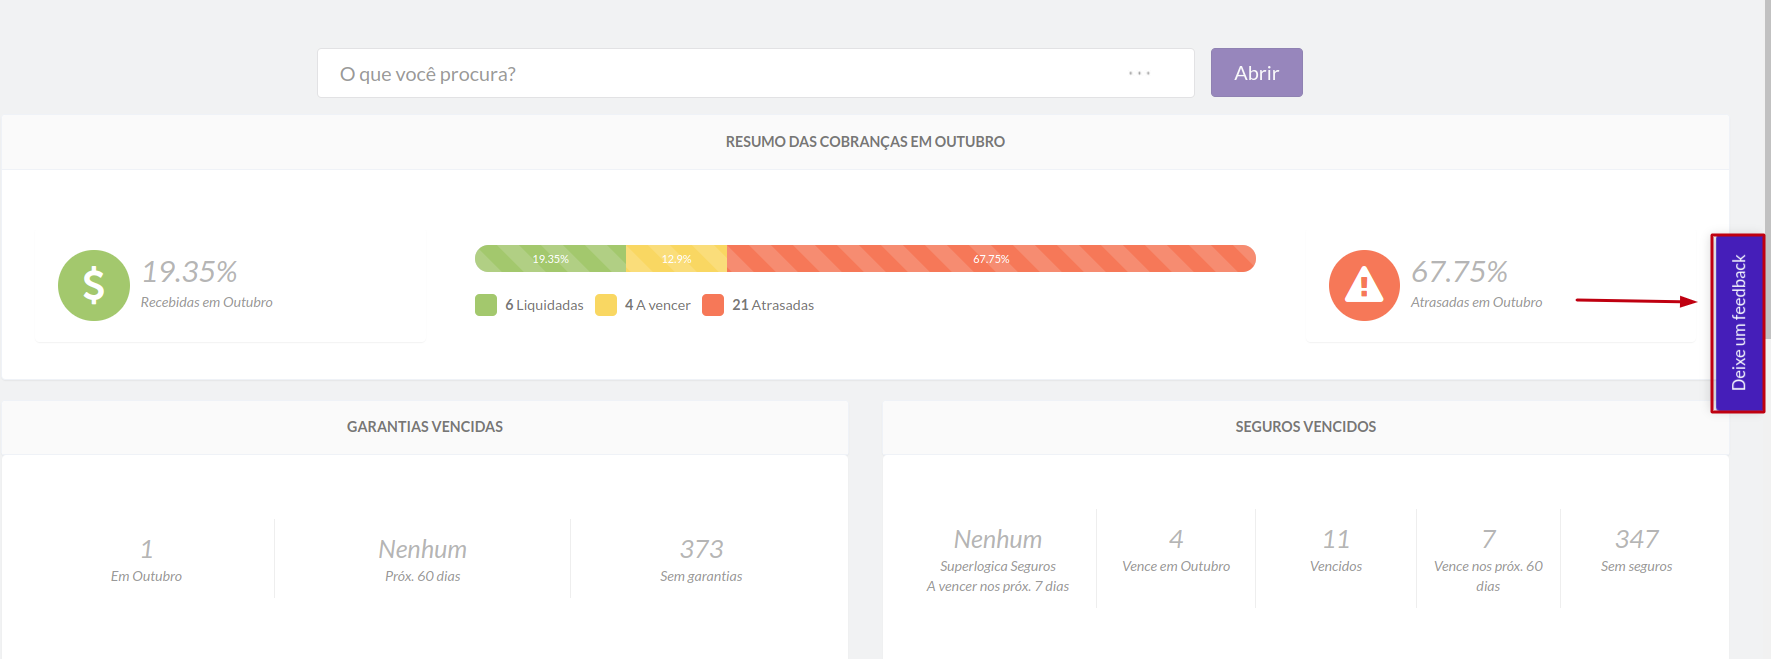Screen dimensions: 1771x659
Task: Click the red Atrasadas legend swatch
Action: (713, 305)
